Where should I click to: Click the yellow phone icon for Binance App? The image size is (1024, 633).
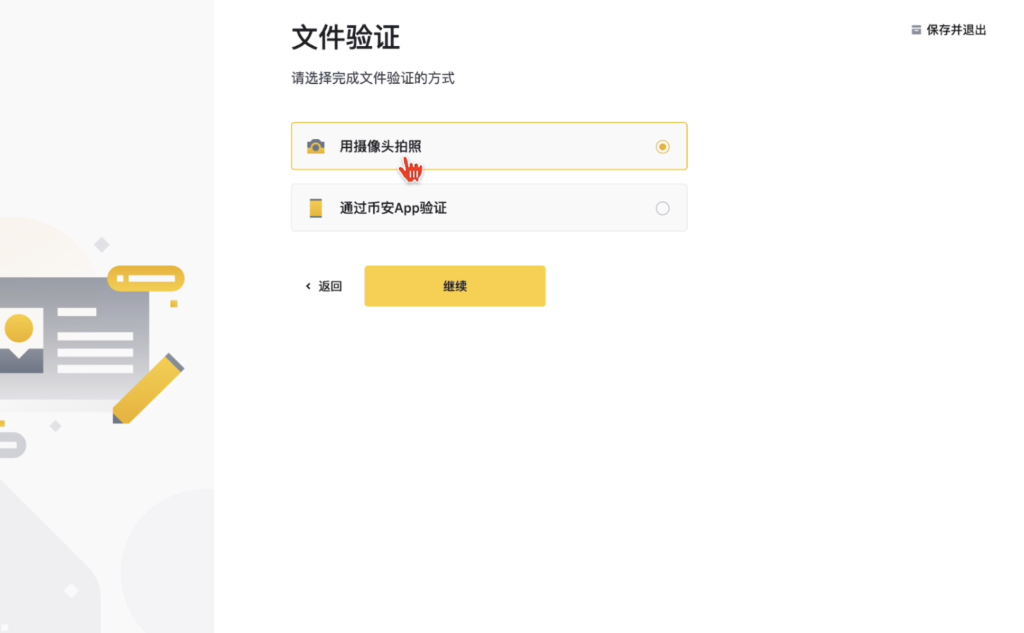tap(316, 208)
